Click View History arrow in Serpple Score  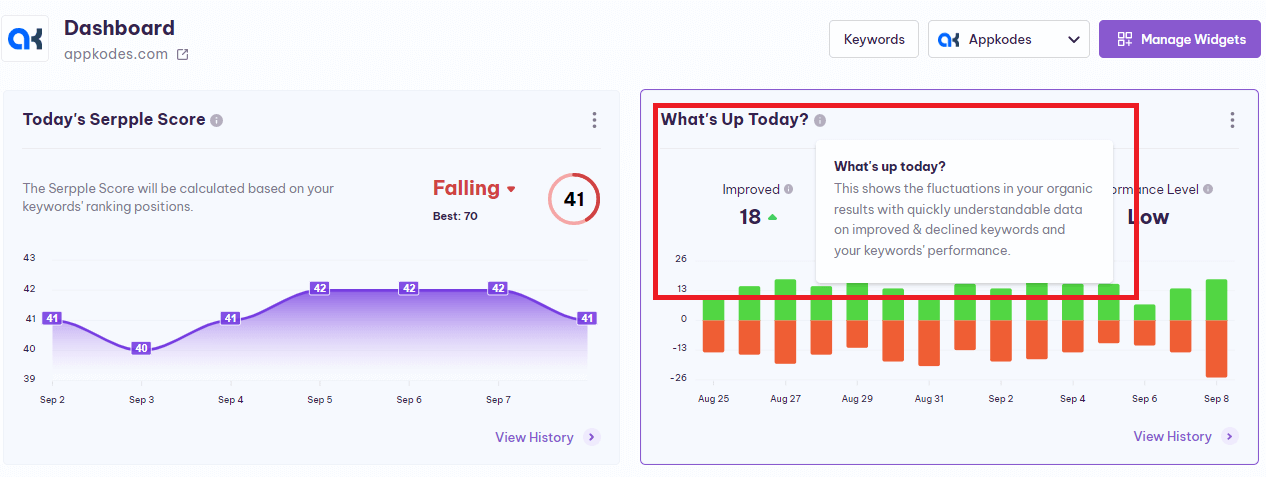[592, 437]
